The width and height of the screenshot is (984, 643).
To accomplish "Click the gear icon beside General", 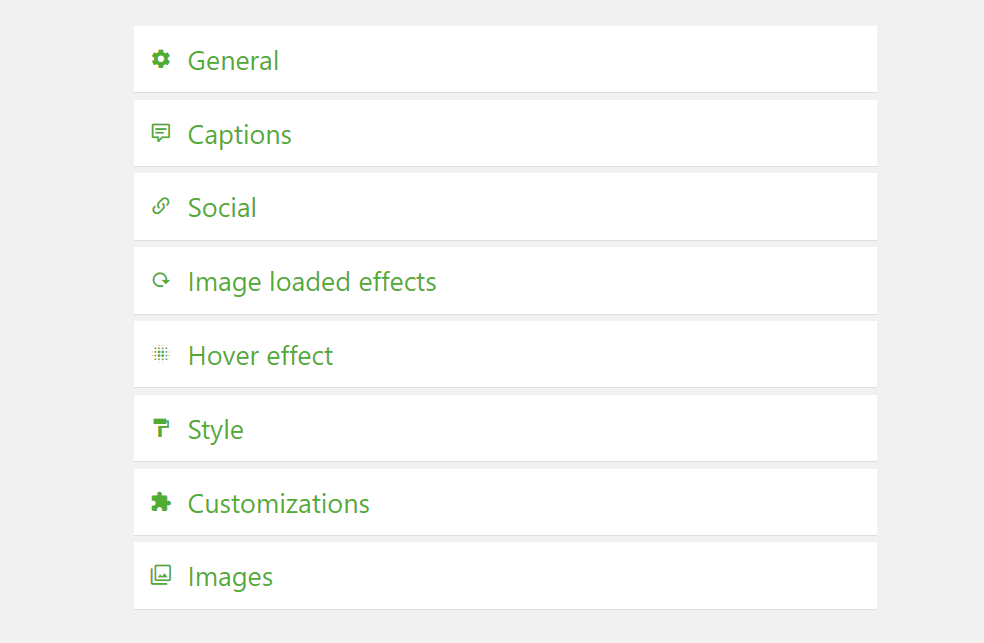I will pyautogui.click(x=161, y=59).
